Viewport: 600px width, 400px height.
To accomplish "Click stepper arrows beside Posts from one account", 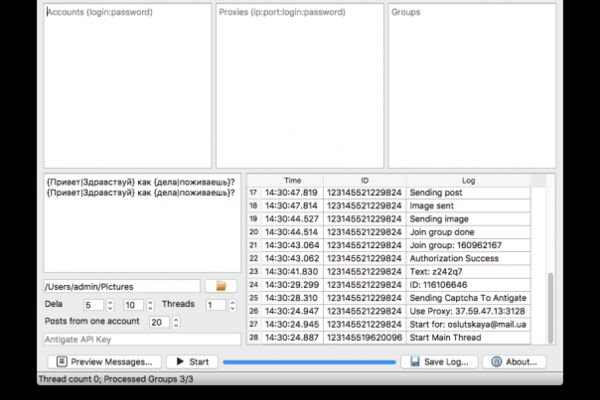I will click(x=176, y=322).
